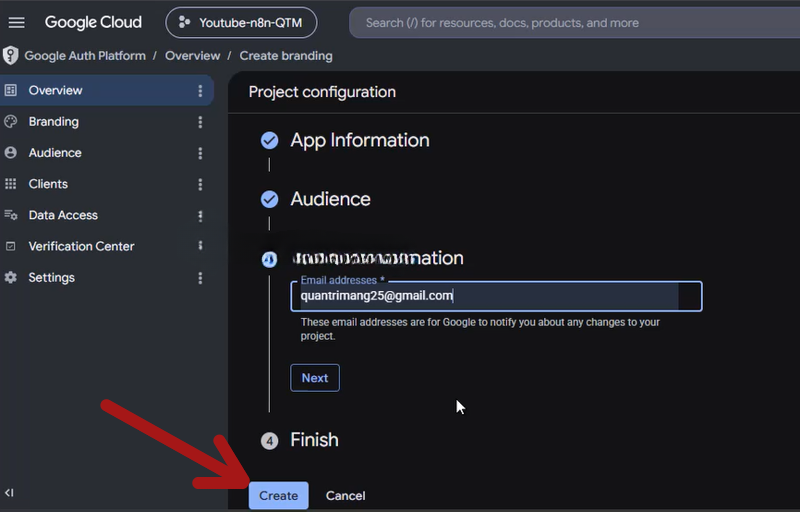This screenshot has height=512, width=800.
Task: Go to Google Auth Platform breadcrumb
Action: (85, 56)
